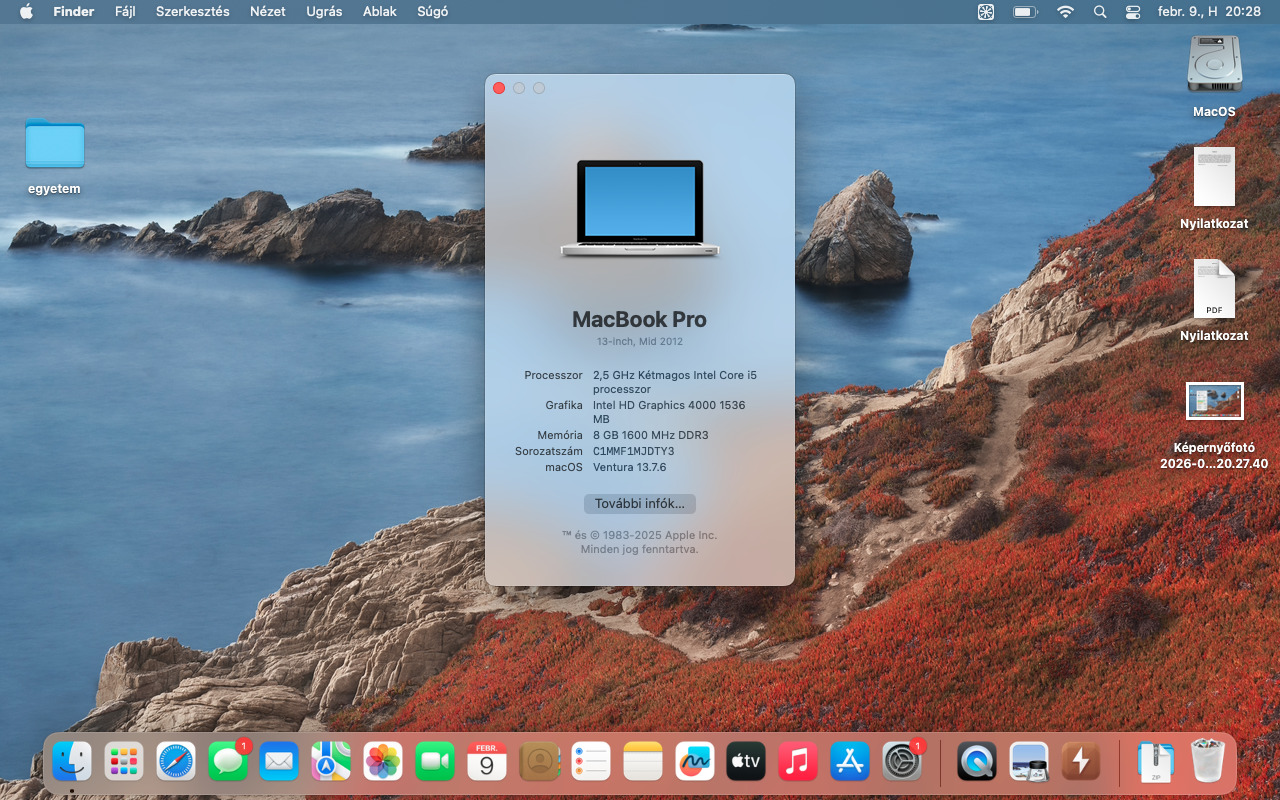Launch QuickTime Player from the Dock
Screen dimensions: 1280x800
(x=977, y=762)
